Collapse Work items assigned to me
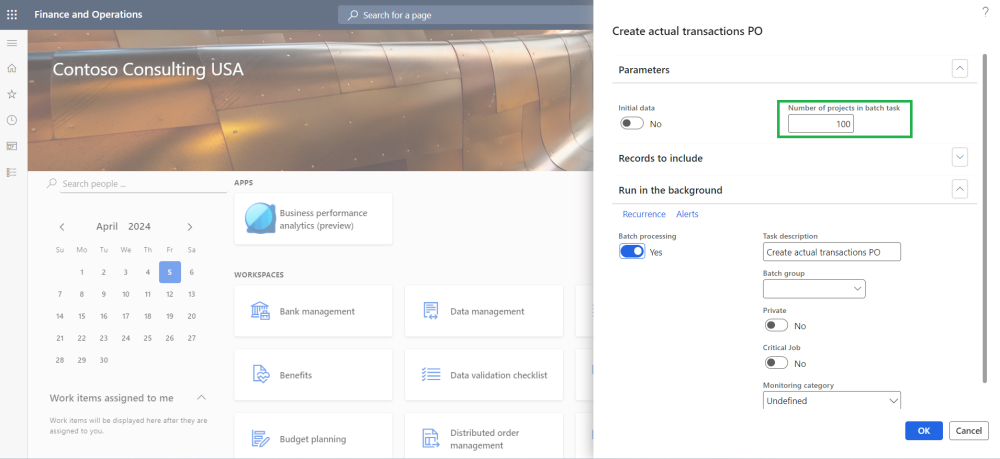 [x=202, y=397]
